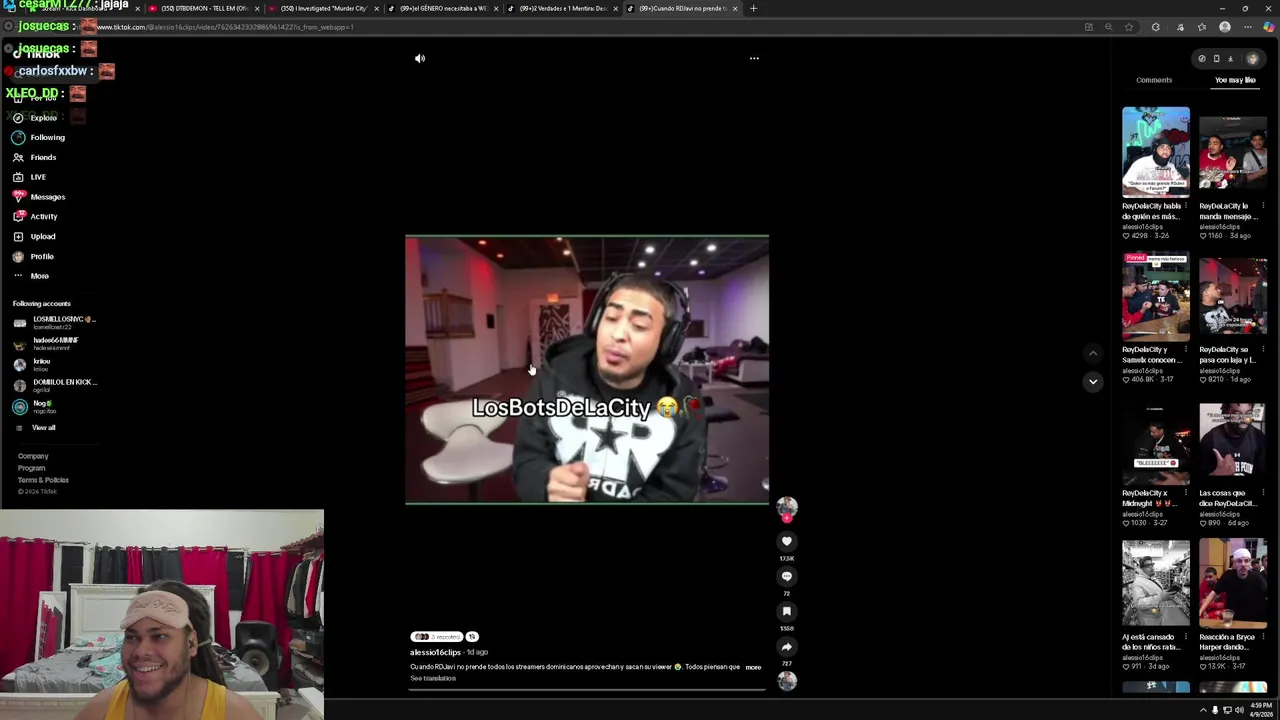Viewport: 1280px width, 720px height.
Task: Switch to 'I Investigated Murder City' browser tab
Action: point(322,8)
